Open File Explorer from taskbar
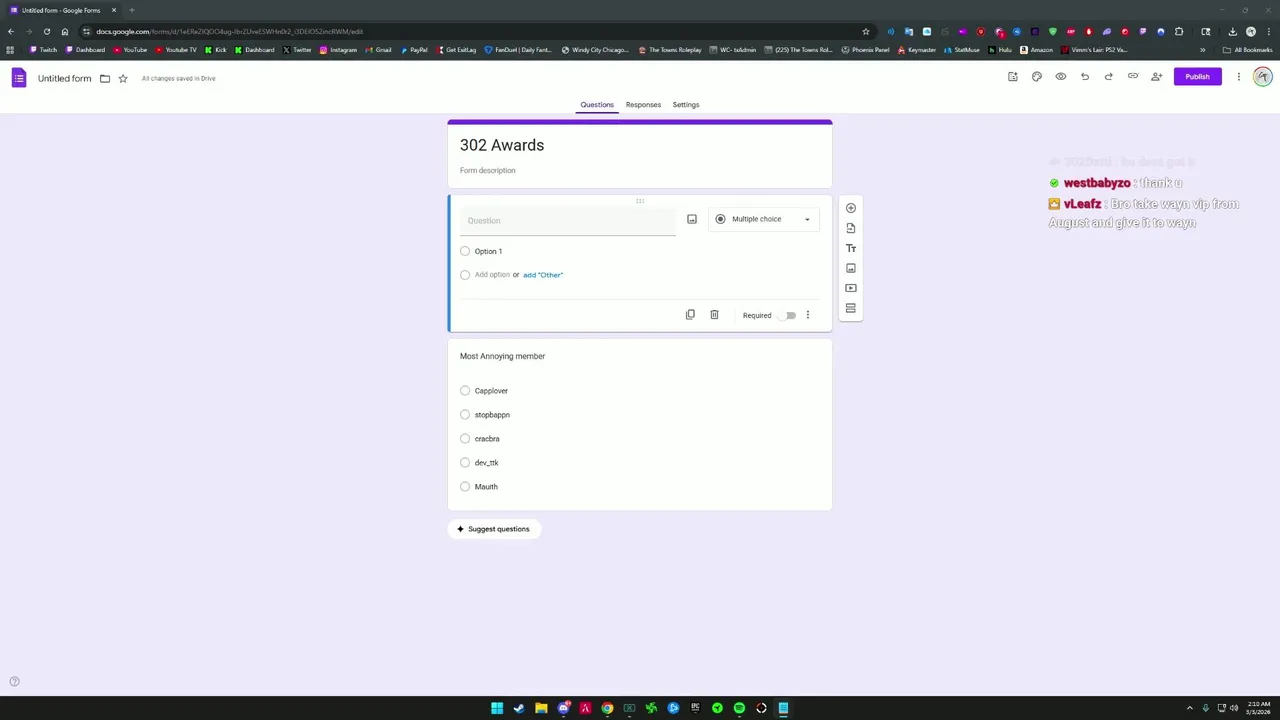This screenshot has height=720, width=1280. [541, 708]
